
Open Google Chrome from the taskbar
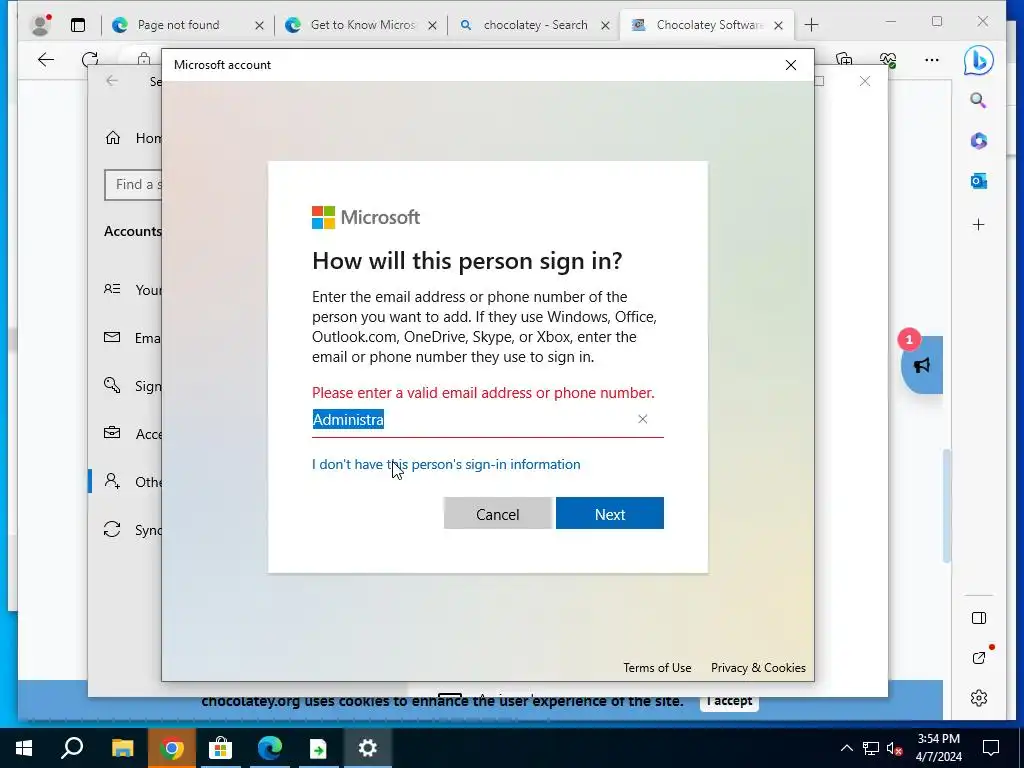click(171, 748)
